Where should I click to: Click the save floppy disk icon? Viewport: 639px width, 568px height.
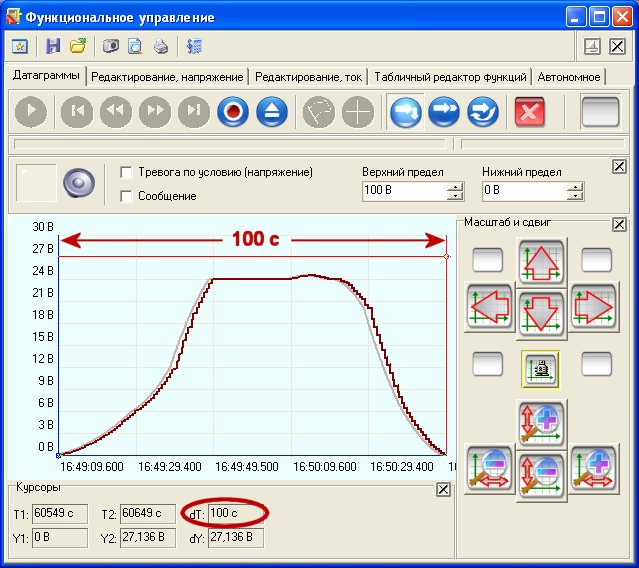(53, 46)
